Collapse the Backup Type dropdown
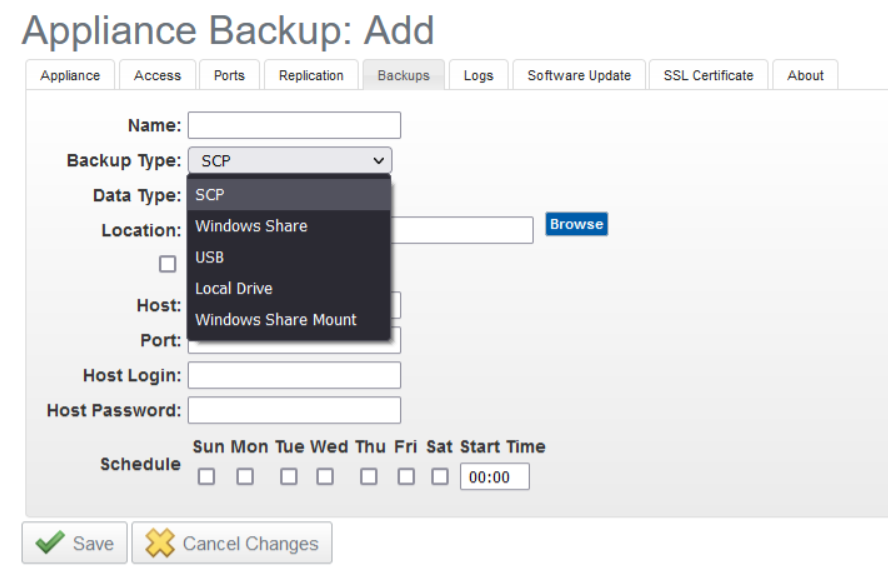Image resolution: width=888 pixels, height=575 pixels. 290,160
